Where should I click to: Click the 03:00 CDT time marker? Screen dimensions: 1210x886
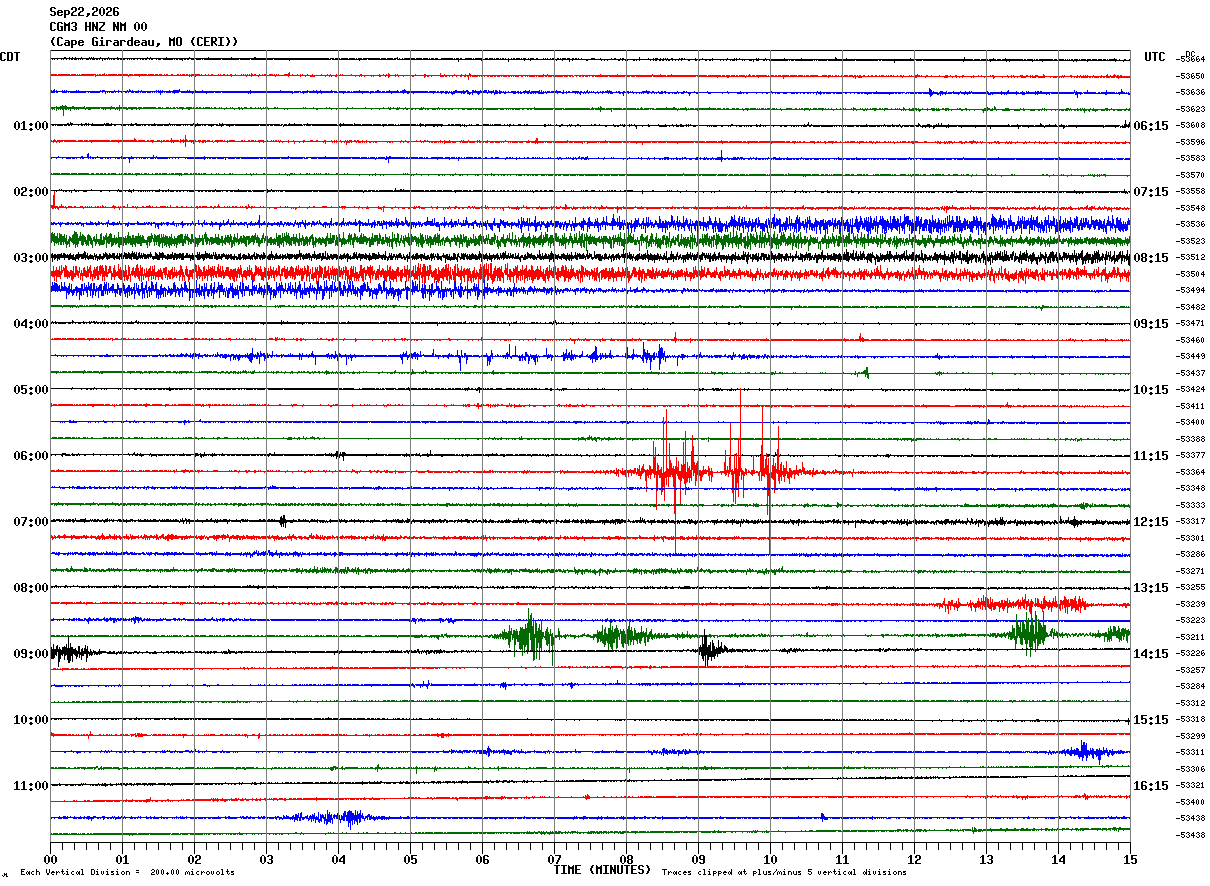(30, 258)
